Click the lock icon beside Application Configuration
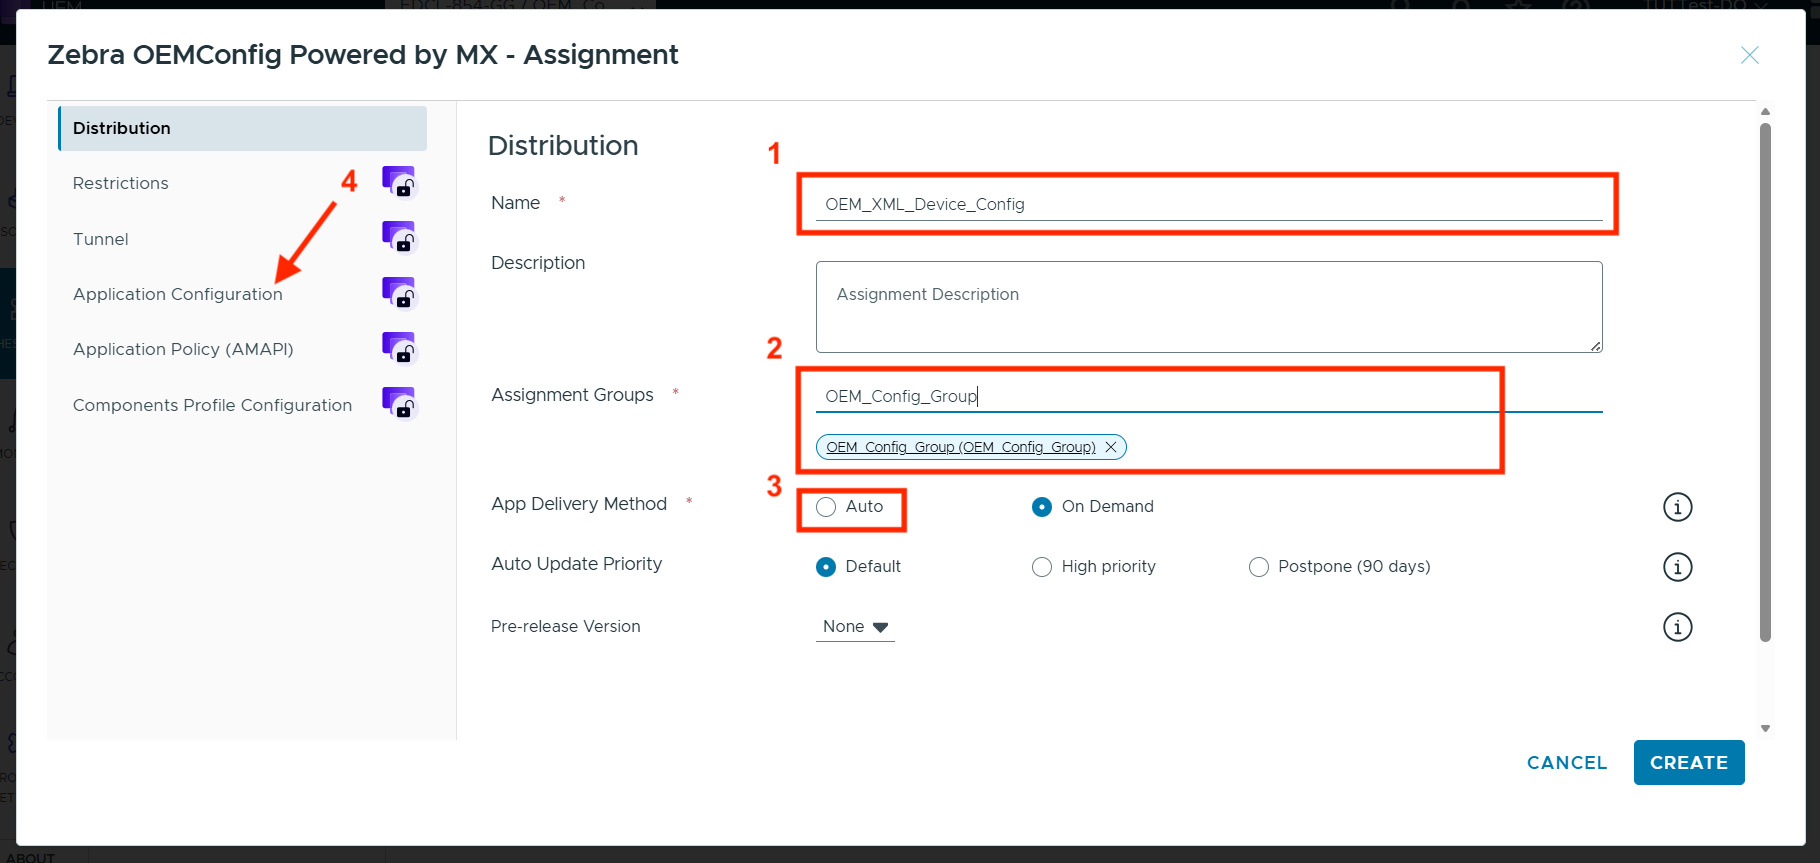Viewport: 1820px width, 863px height. tap(399, 294)
